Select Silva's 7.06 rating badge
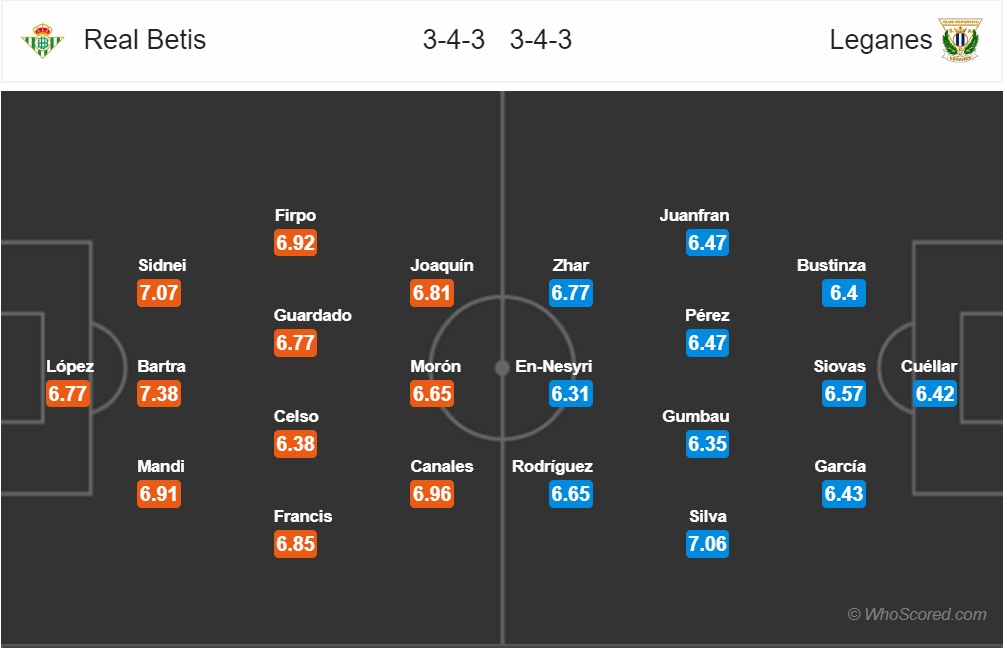1007x648 pixels. coord(707,544)
